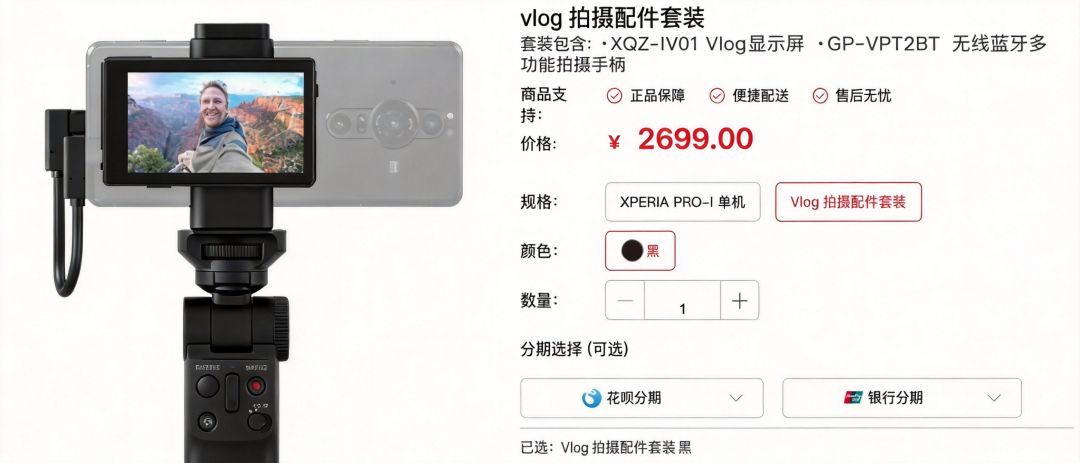The image size is (1080, 463).
Task: Click the UnionPay bank logo icon
Action: 853,398
